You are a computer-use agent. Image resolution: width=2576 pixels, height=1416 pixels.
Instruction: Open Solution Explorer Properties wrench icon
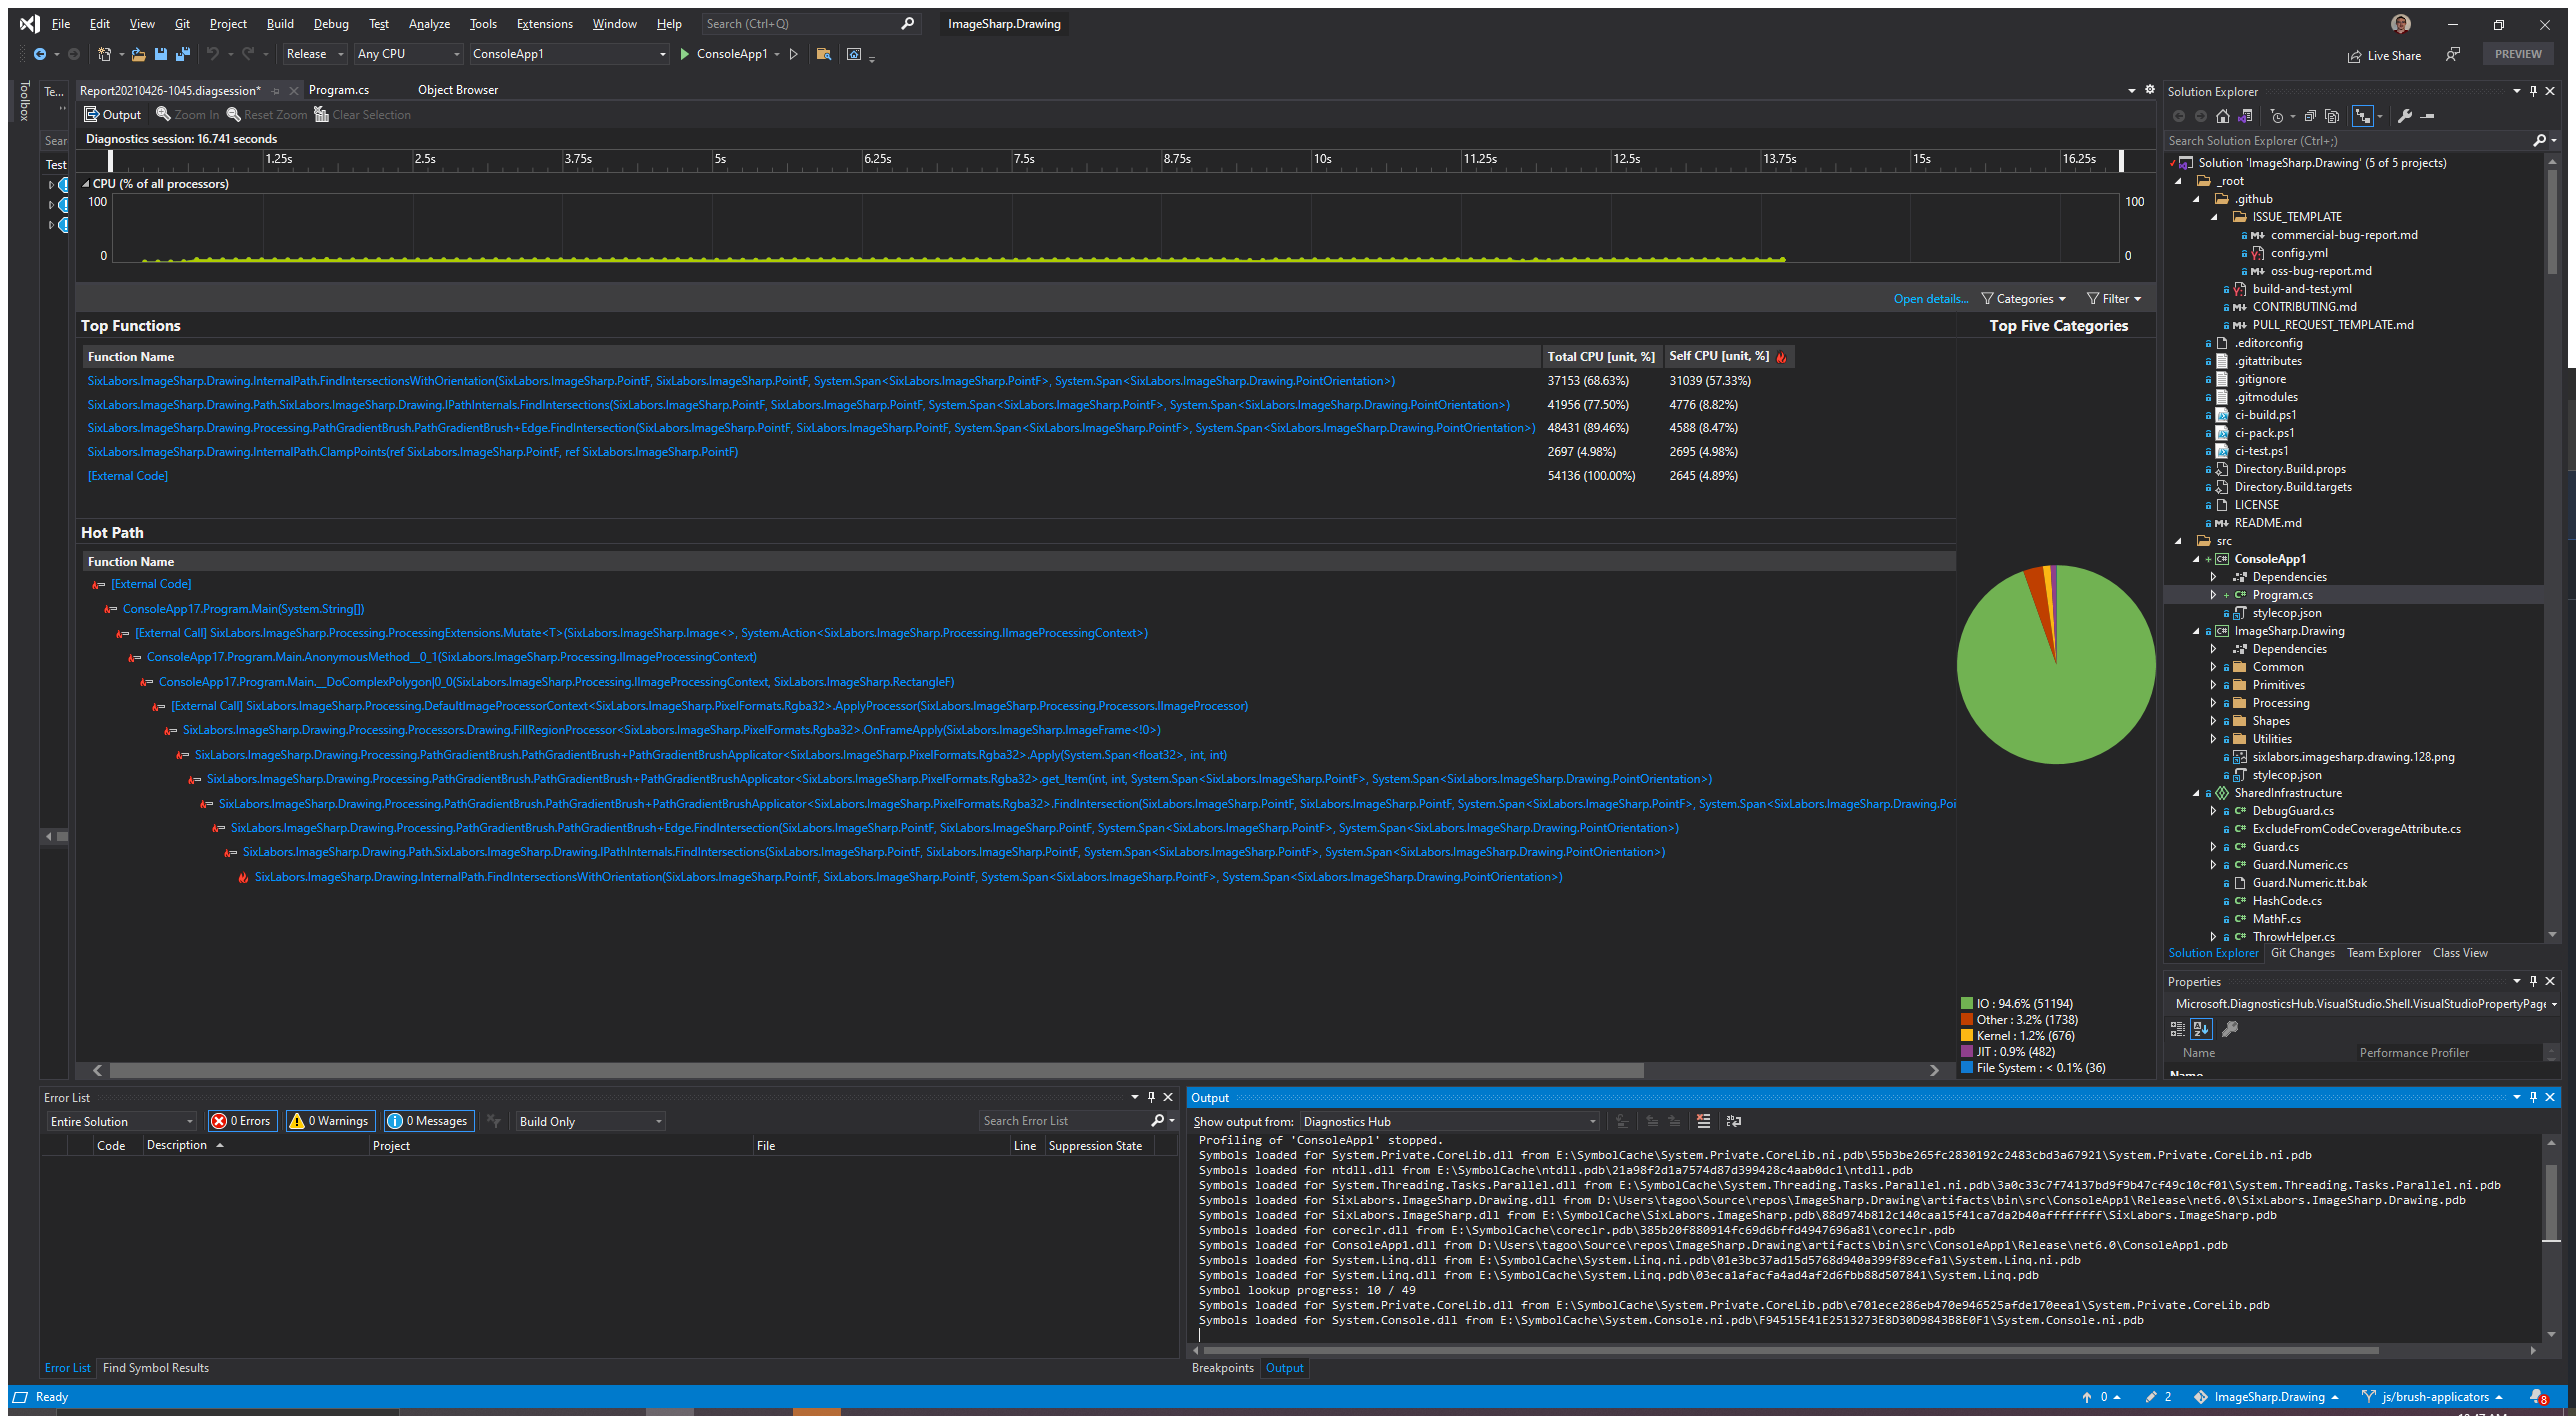2405,116
